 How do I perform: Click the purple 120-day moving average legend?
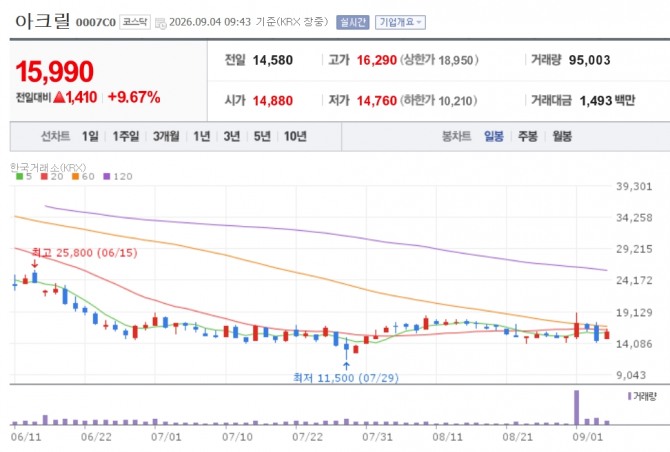118,176
